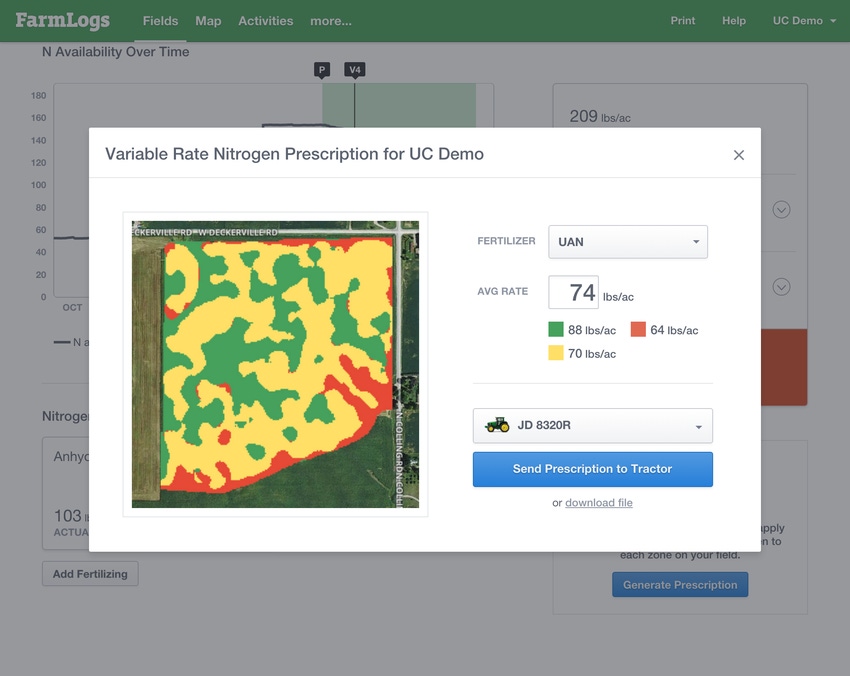Open the JD 8320R tractor dropdown
Image resolution: width=850 pixels, height=676 pixels.
pos(593,426)
